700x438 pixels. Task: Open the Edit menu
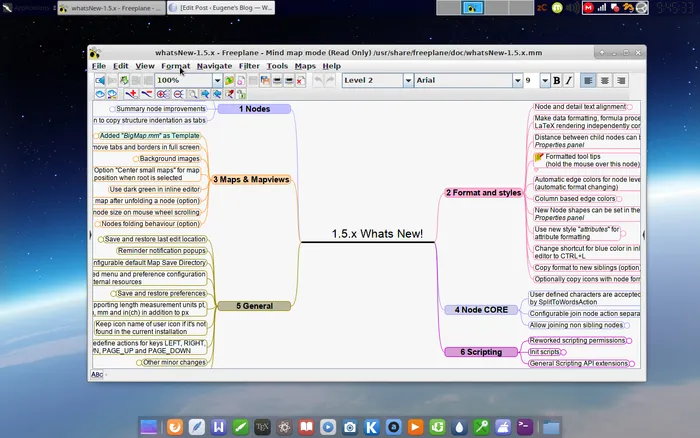pos(121,66)
